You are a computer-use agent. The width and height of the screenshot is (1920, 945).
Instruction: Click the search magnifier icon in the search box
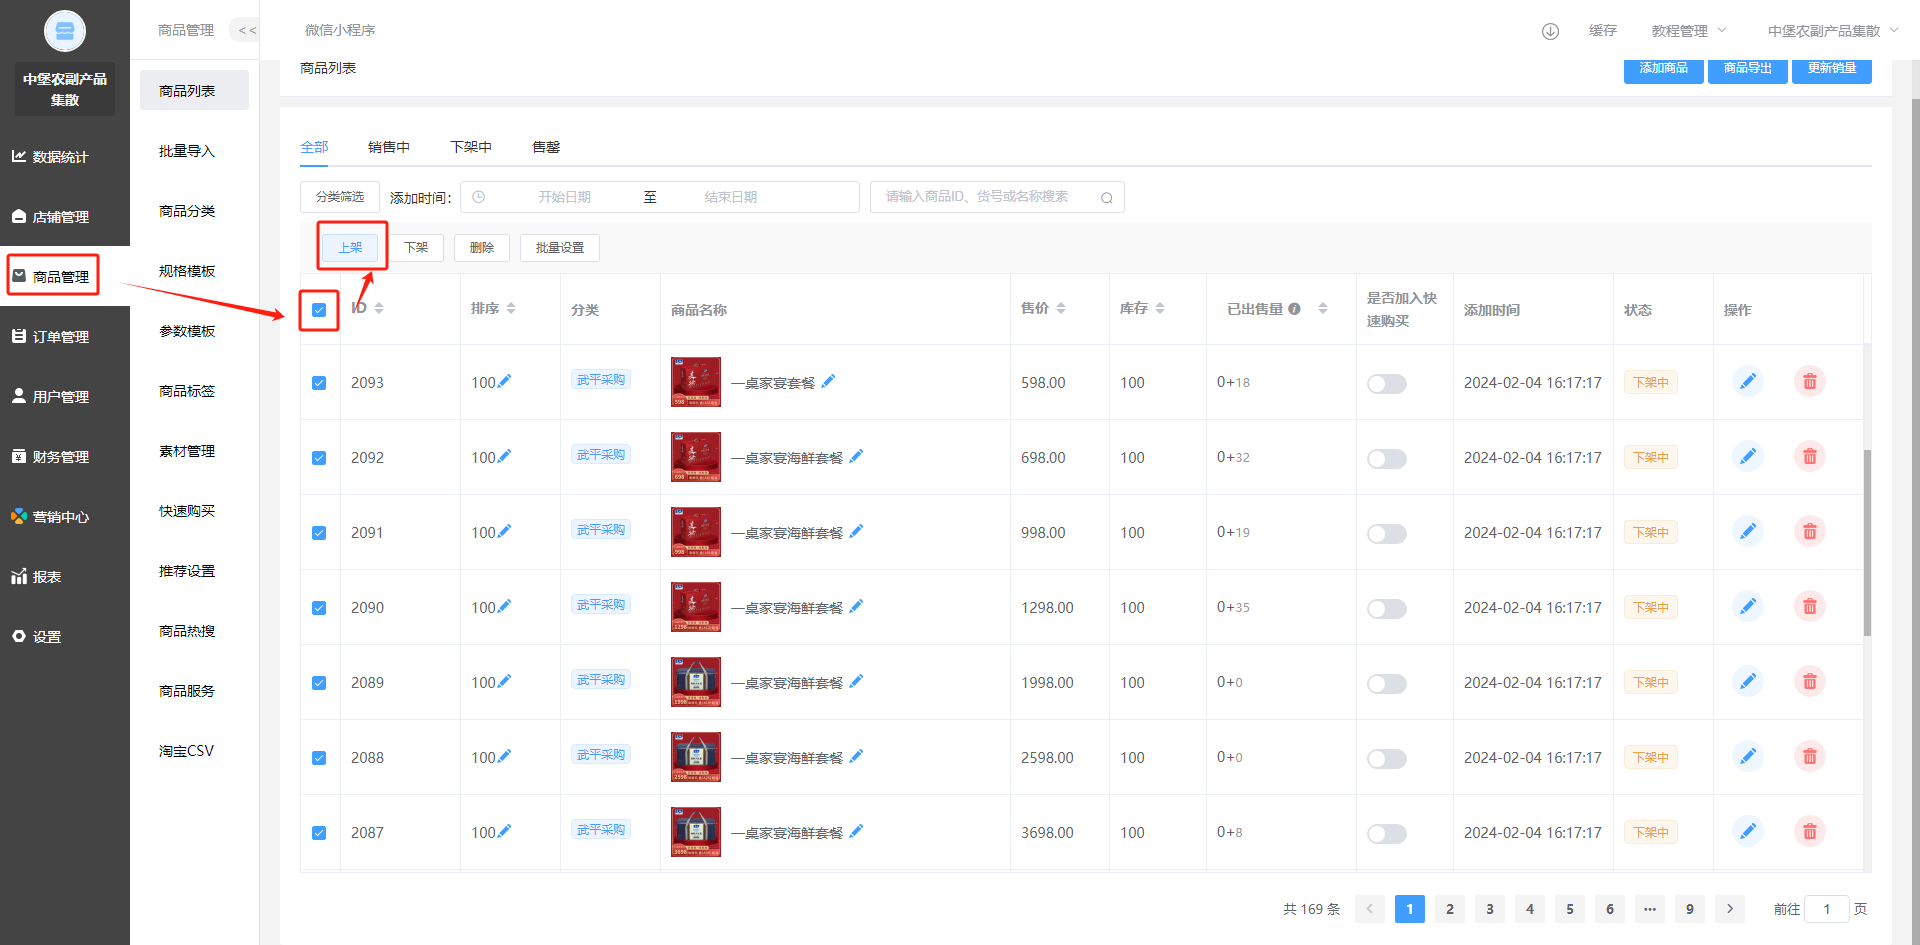tap(1107, 198)
